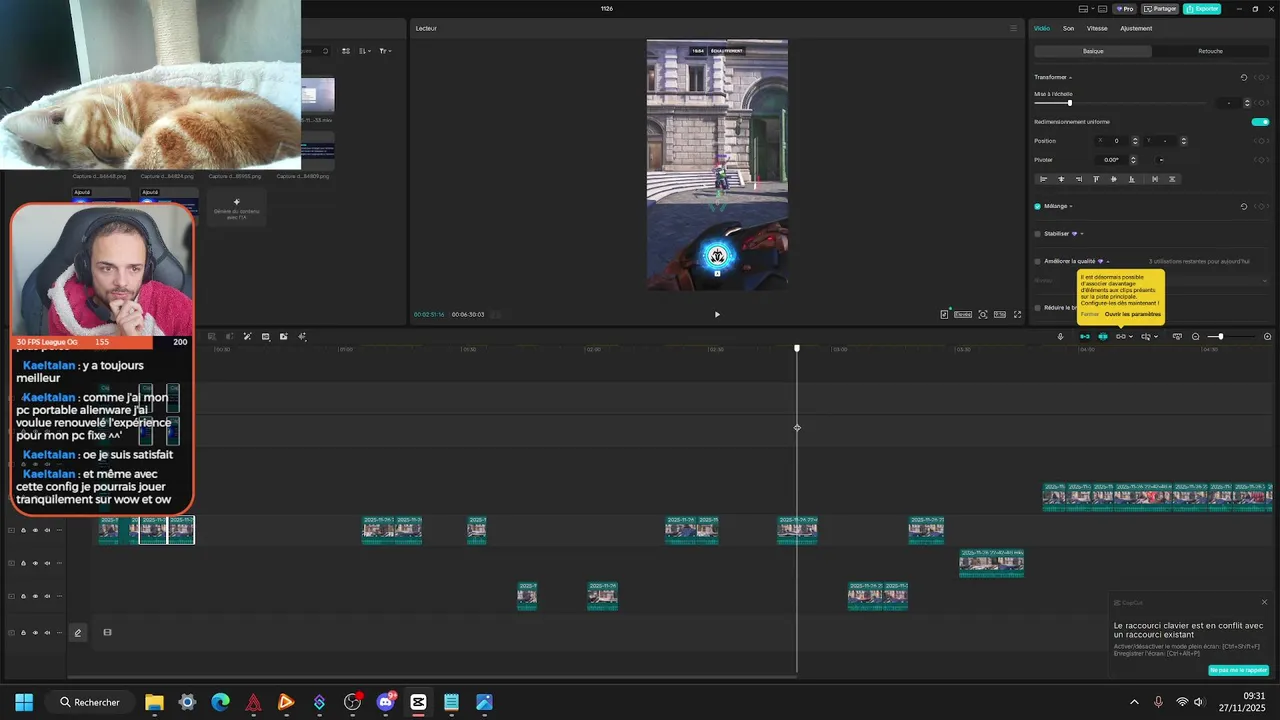
Task: Click Ouvrir les paramètres in yellow tooltip
Action: pyautogui.click(x=1133, y=314)
